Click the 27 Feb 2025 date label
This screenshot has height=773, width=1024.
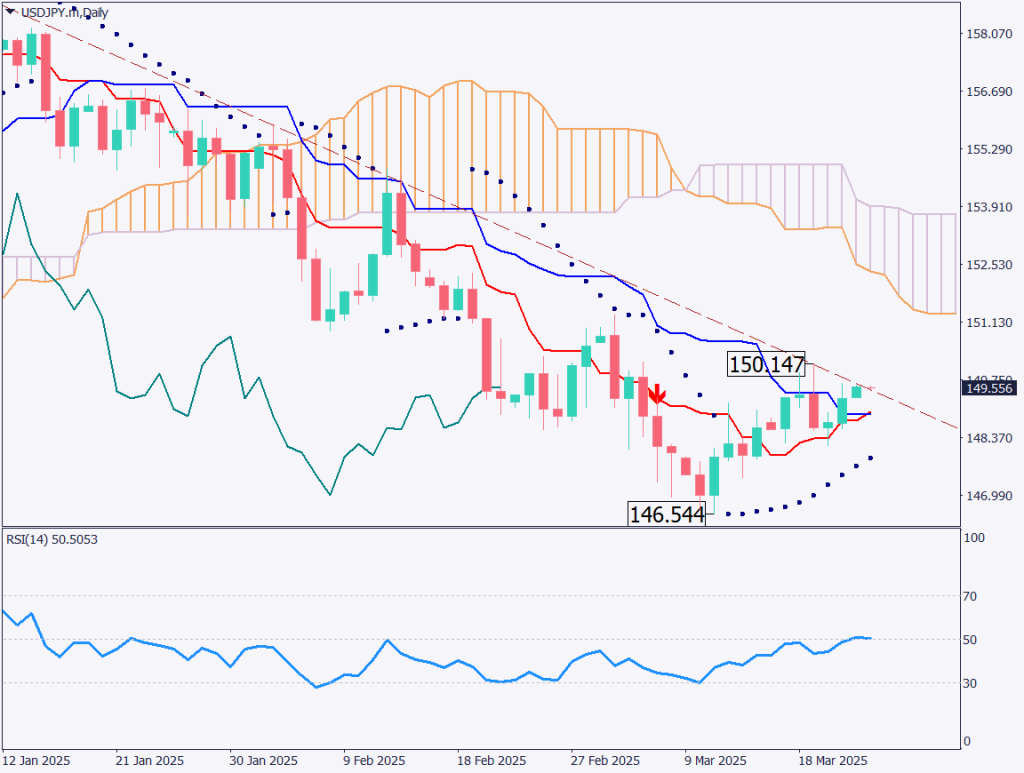pos(605,759)
